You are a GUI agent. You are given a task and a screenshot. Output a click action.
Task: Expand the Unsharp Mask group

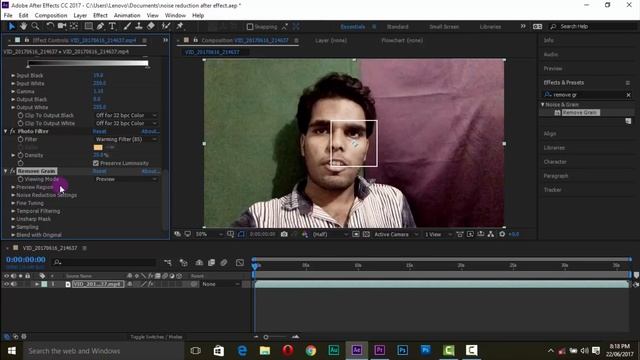(x=13, y=219)
